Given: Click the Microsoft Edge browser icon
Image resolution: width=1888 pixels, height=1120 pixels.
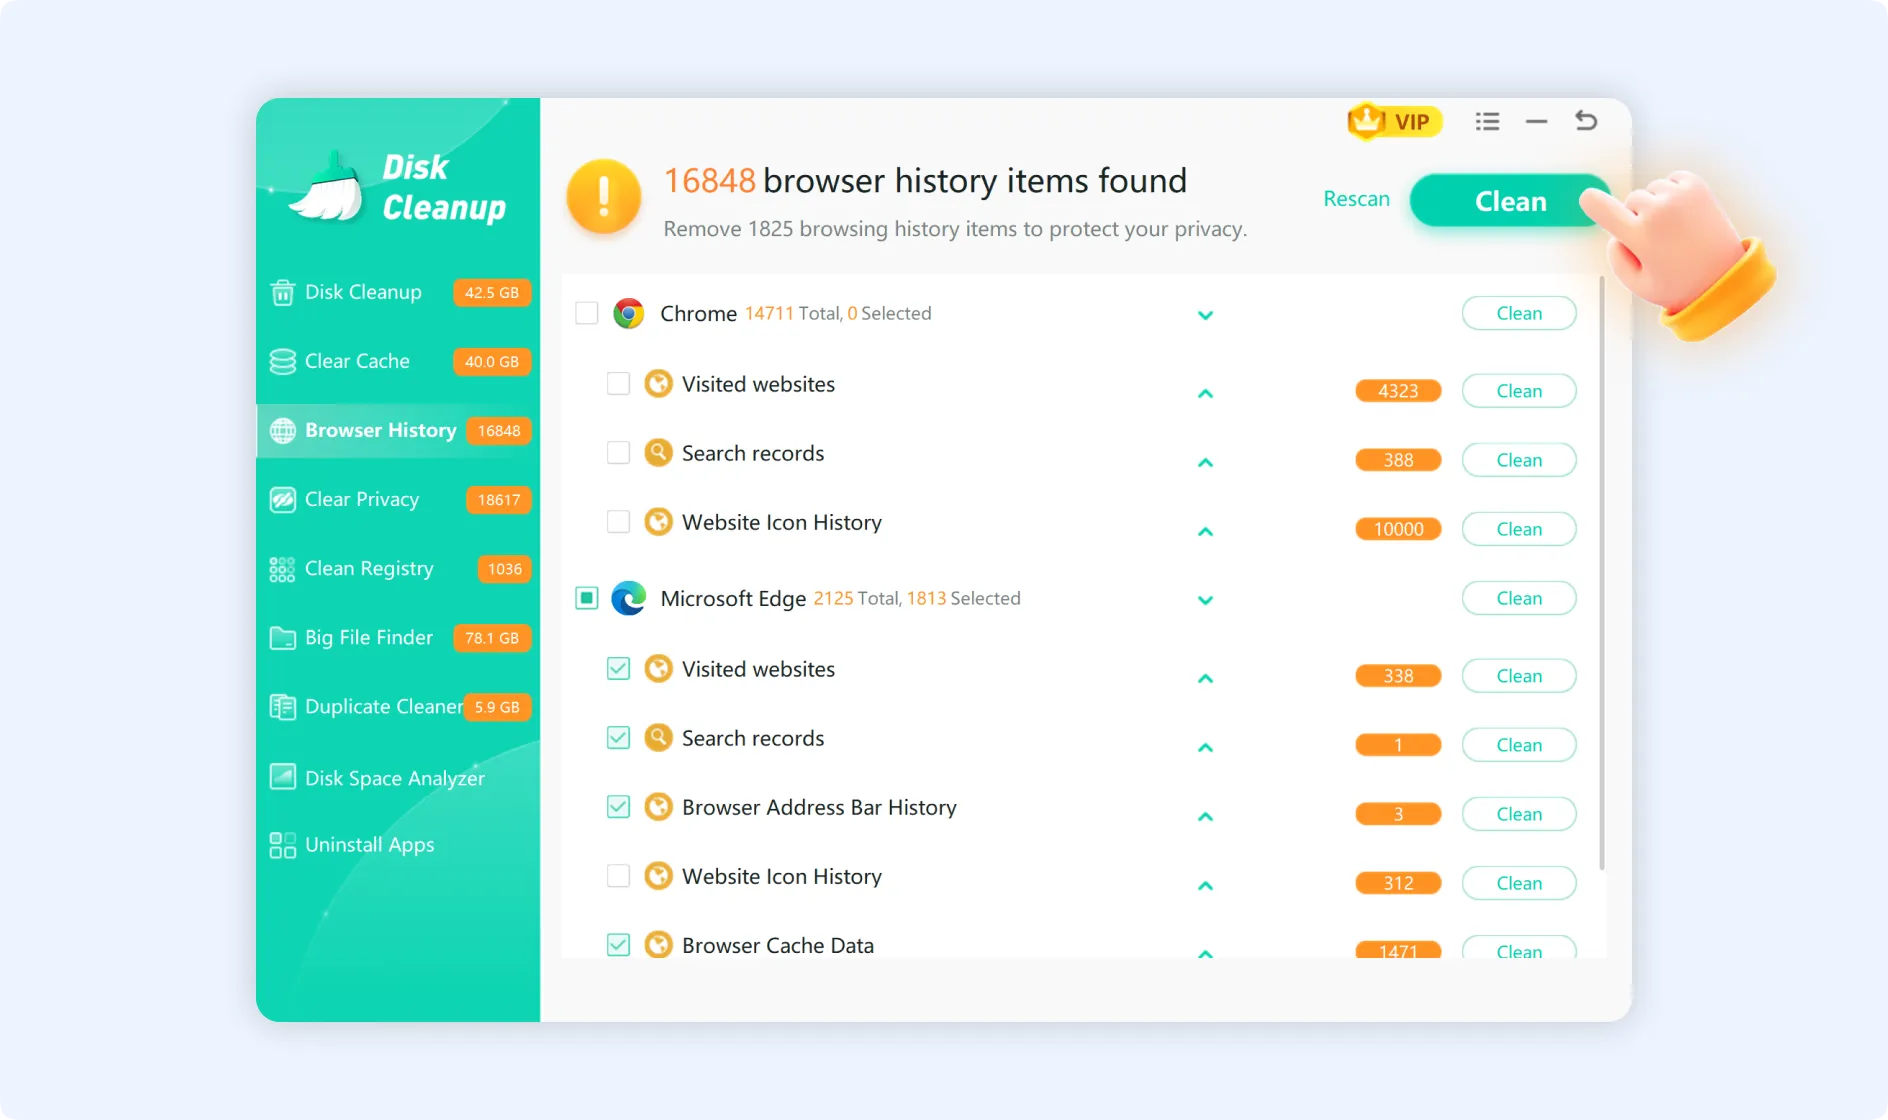Looking at the screenshot, I should click(628, 598).
